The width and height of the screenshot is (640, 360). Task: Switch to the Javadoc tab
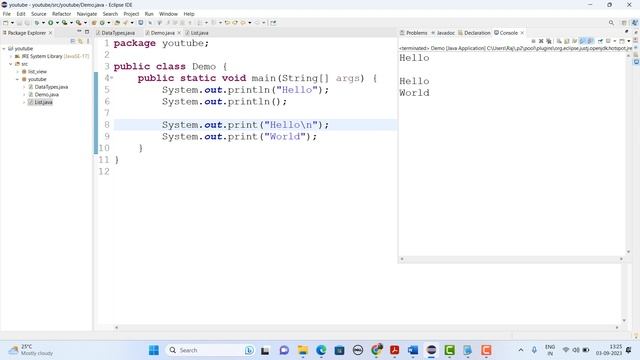[x=443, y=33]
